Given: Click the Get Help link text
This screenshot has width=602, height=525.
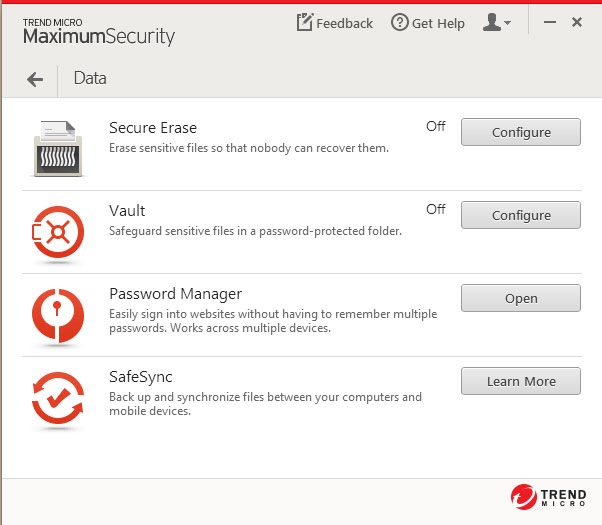Looking at the screenshot, I should pos(438,23).
